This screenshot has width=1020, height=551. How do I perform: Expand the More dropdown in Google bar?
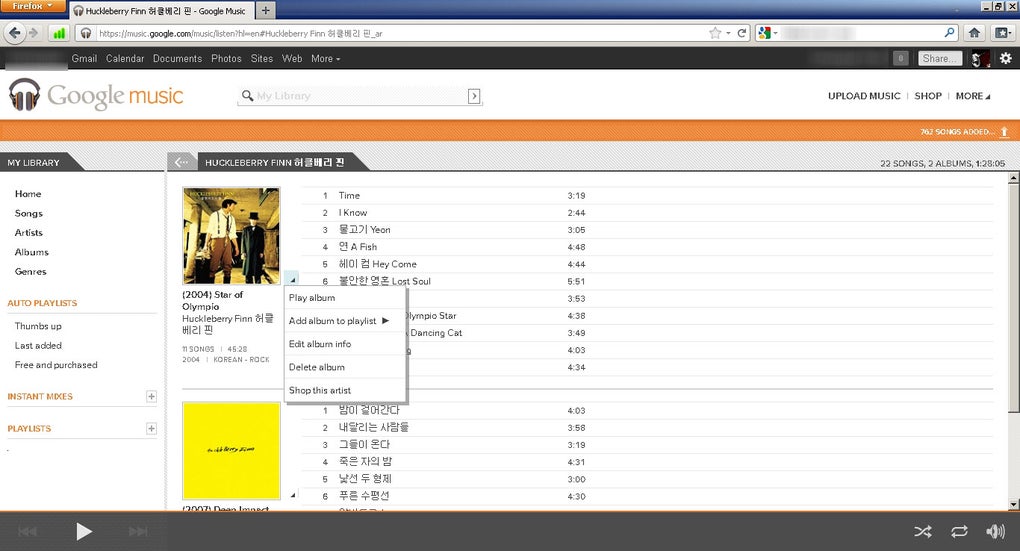point(325,59)
